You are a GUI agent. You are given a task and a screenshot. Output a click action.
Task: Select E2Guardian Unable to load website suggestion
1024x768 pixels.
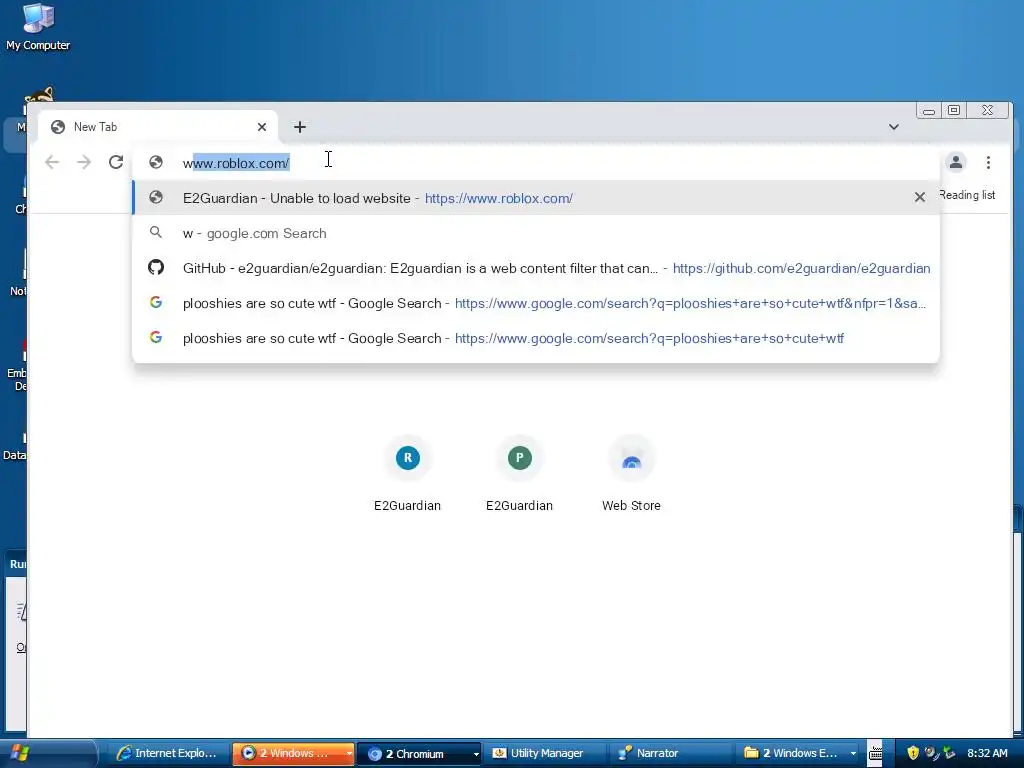tap(536, 198)
